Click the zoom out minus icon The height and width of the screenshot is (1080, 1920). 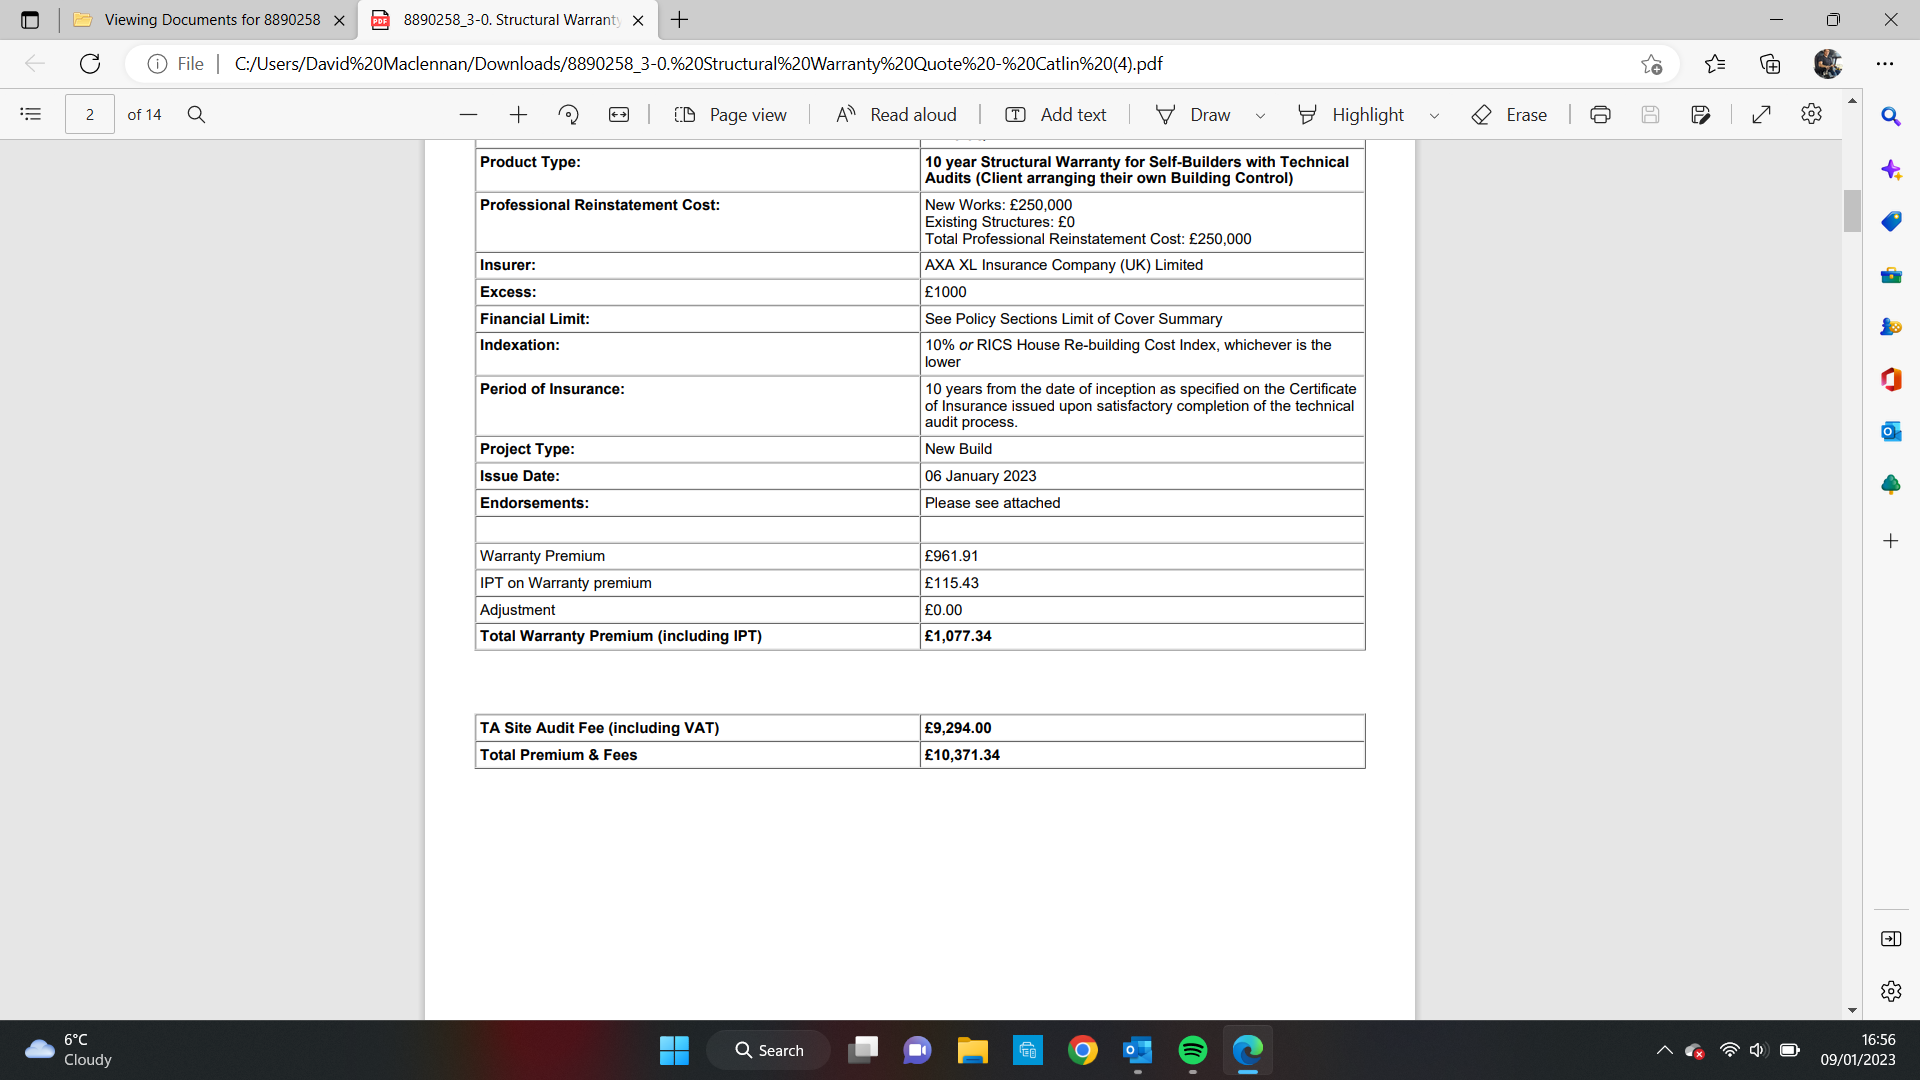point(468,114)
